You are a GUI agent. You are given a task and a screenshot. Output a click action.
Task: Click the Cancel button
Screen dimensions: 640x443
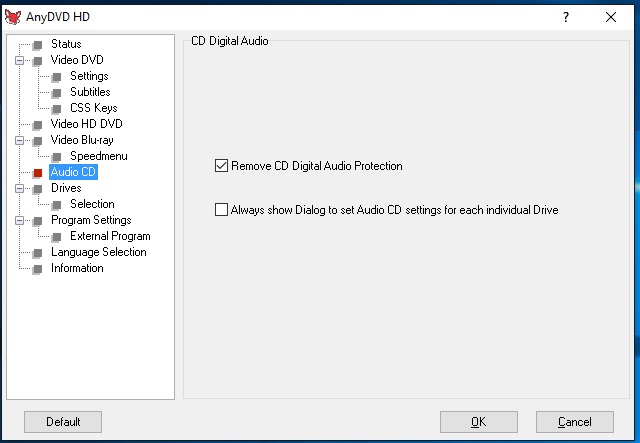click(x=574, y=422)
